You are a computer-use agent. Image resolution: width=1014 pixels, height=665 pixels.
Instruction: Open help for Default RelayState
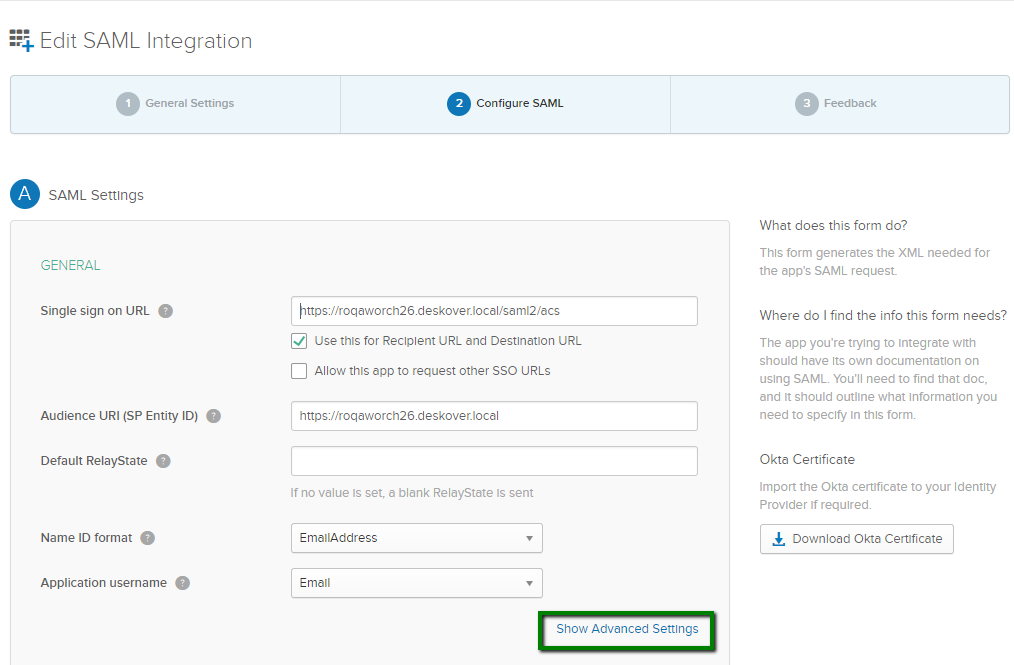click(164, 461)
